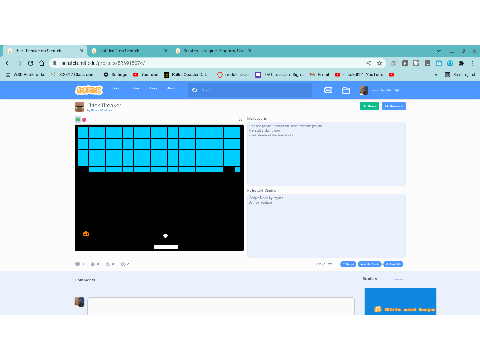This screenshot has width=480, height=360.
Task: Stop the project with the red stop sign
Action: 84,120
